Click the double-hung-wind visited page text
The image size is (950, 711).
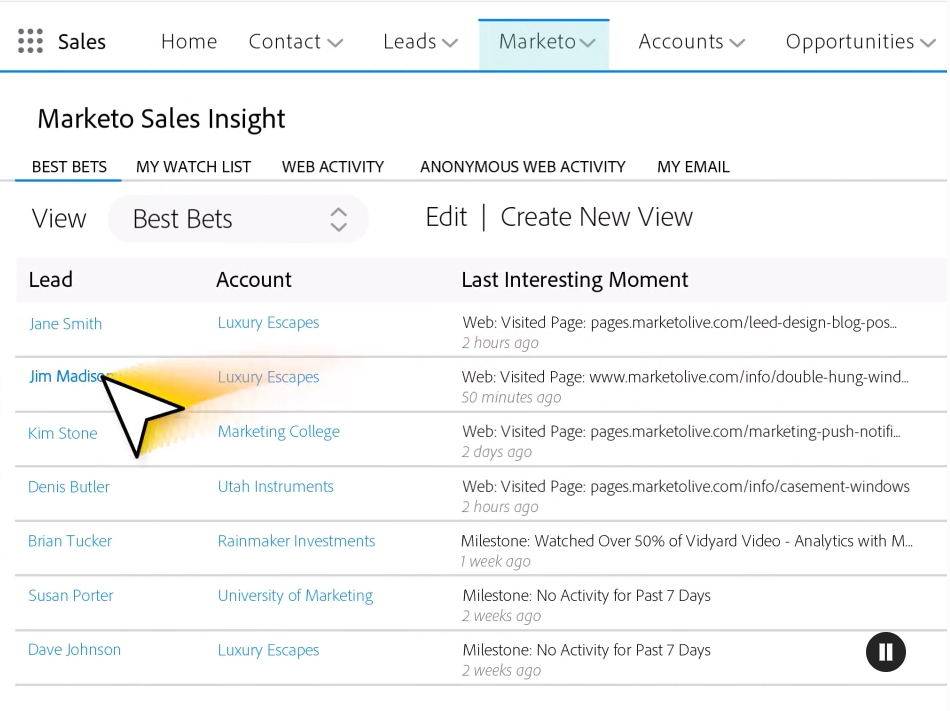685,377
